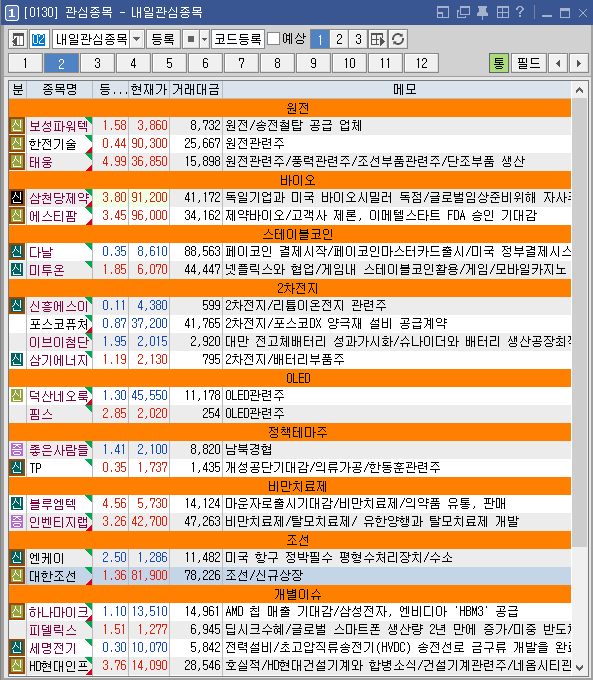Viewport: 593px width, 680px height.
Task: Toggle the green 통 button
Action: coord(499,63)
